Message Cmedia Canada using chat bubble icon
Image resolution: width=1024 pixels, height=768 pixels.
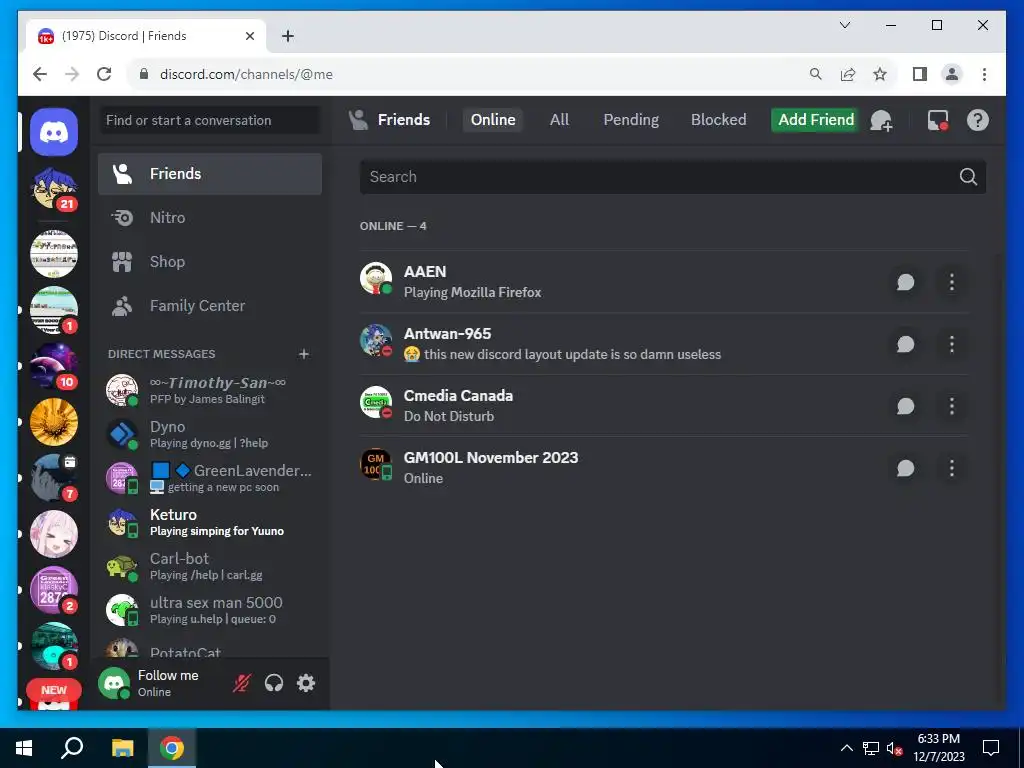coord(905,406)
